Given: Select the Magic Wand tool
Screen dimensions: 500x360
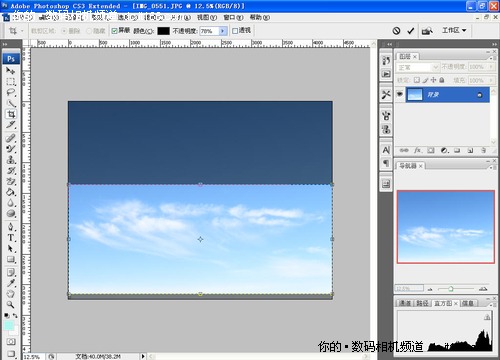Looking at the screenshot, I should [x=11, y=103].
